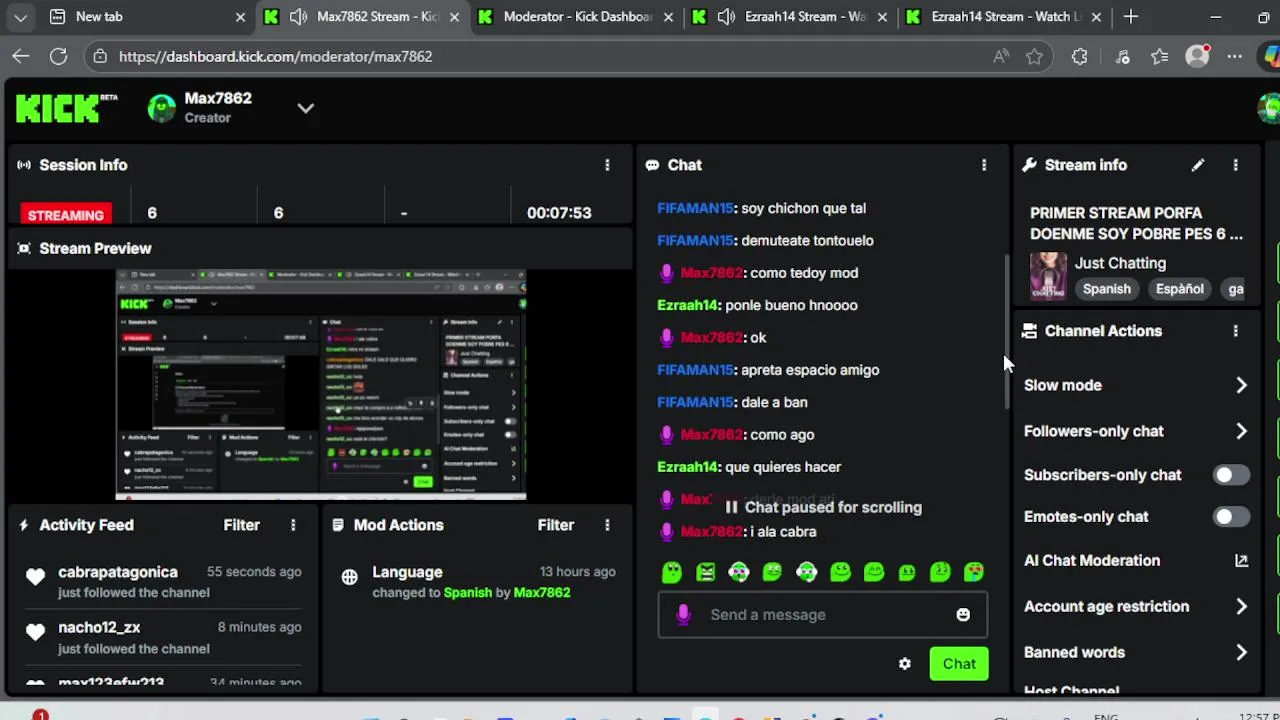Refresh the browser page

[59, 57]
